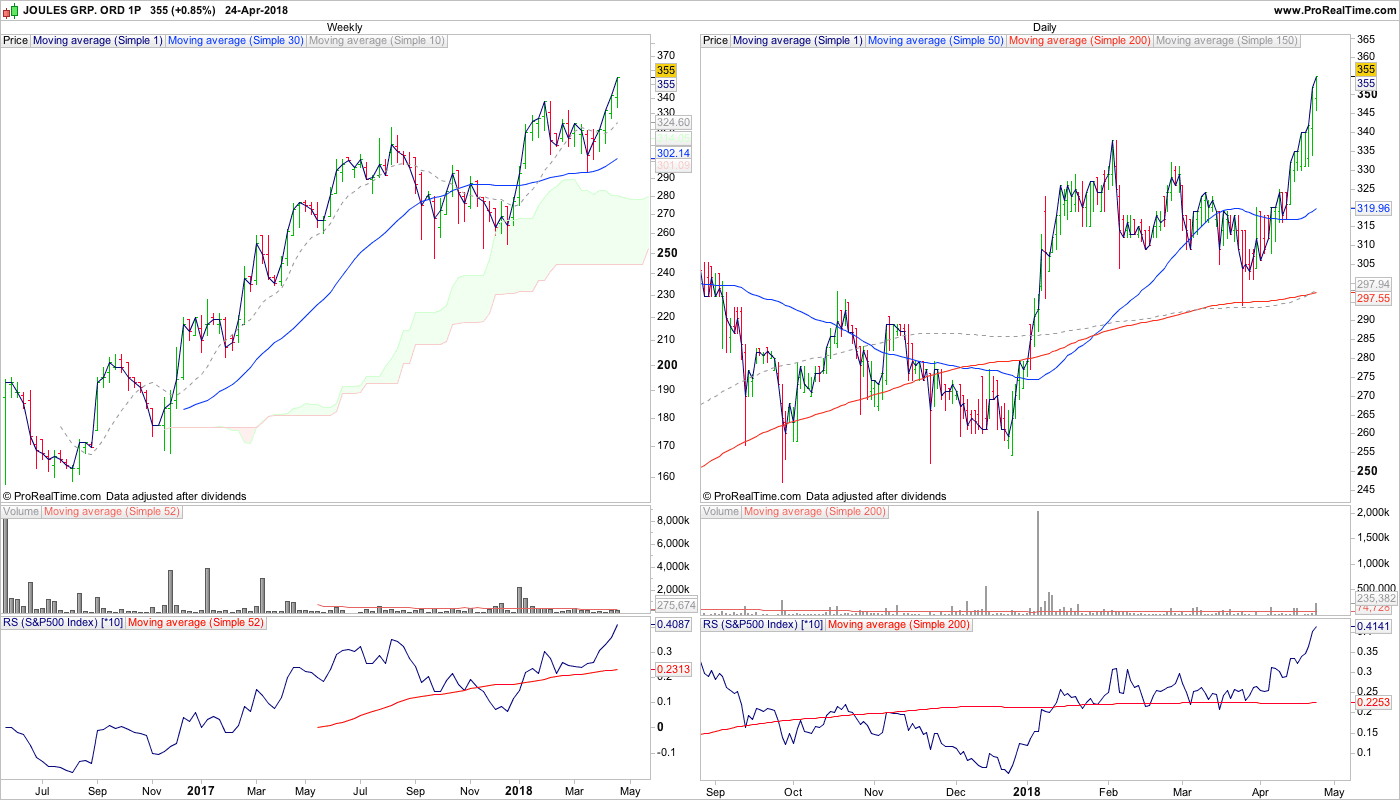Image resolution: width=1400 pixels, height=800 pixels.
Task: Click the yellow 355 price tag on Daily axis
Action: click(1365, 69)
